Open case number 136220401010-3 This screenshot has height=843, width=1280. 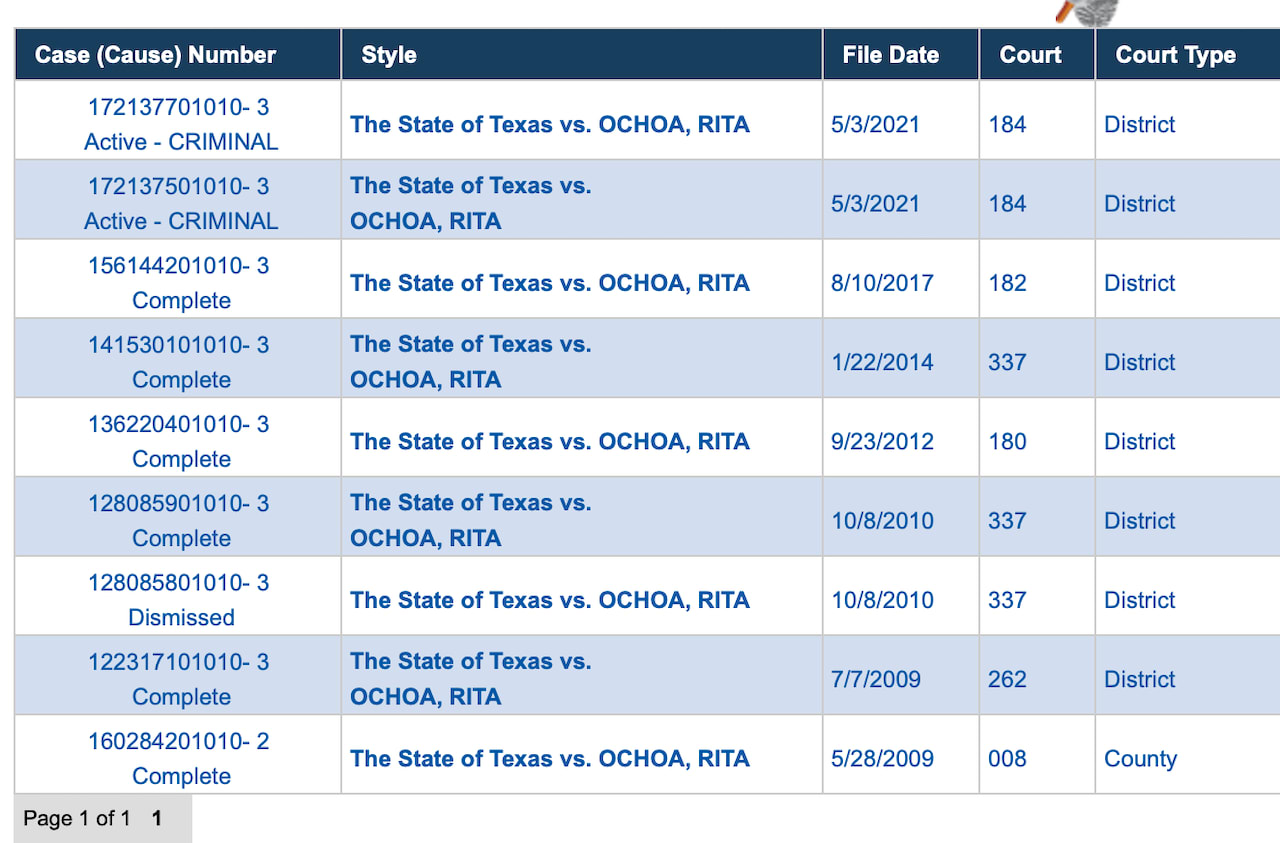[x=179, y=424]
